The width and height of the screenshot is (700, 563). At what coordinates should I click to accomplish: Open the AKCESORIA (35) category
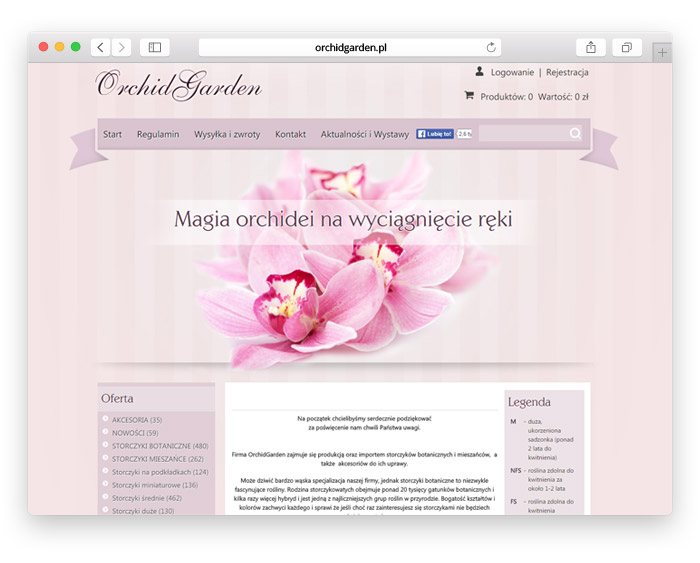pyautogui.click(x=137, y=420)
